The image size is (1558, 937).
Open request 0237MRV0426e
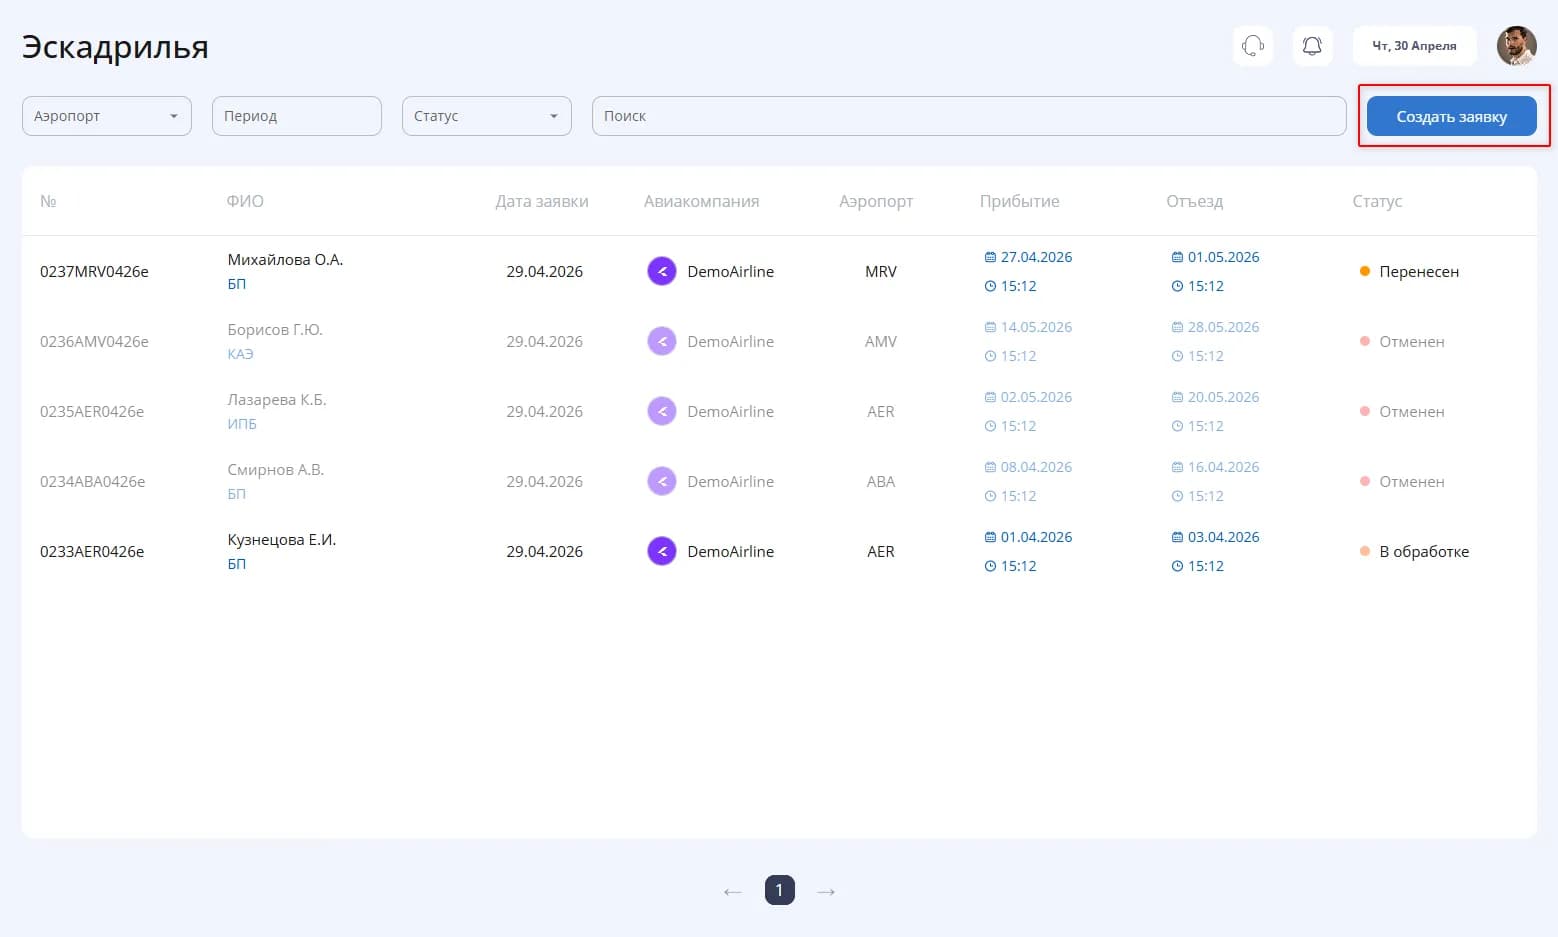point(94,271)
